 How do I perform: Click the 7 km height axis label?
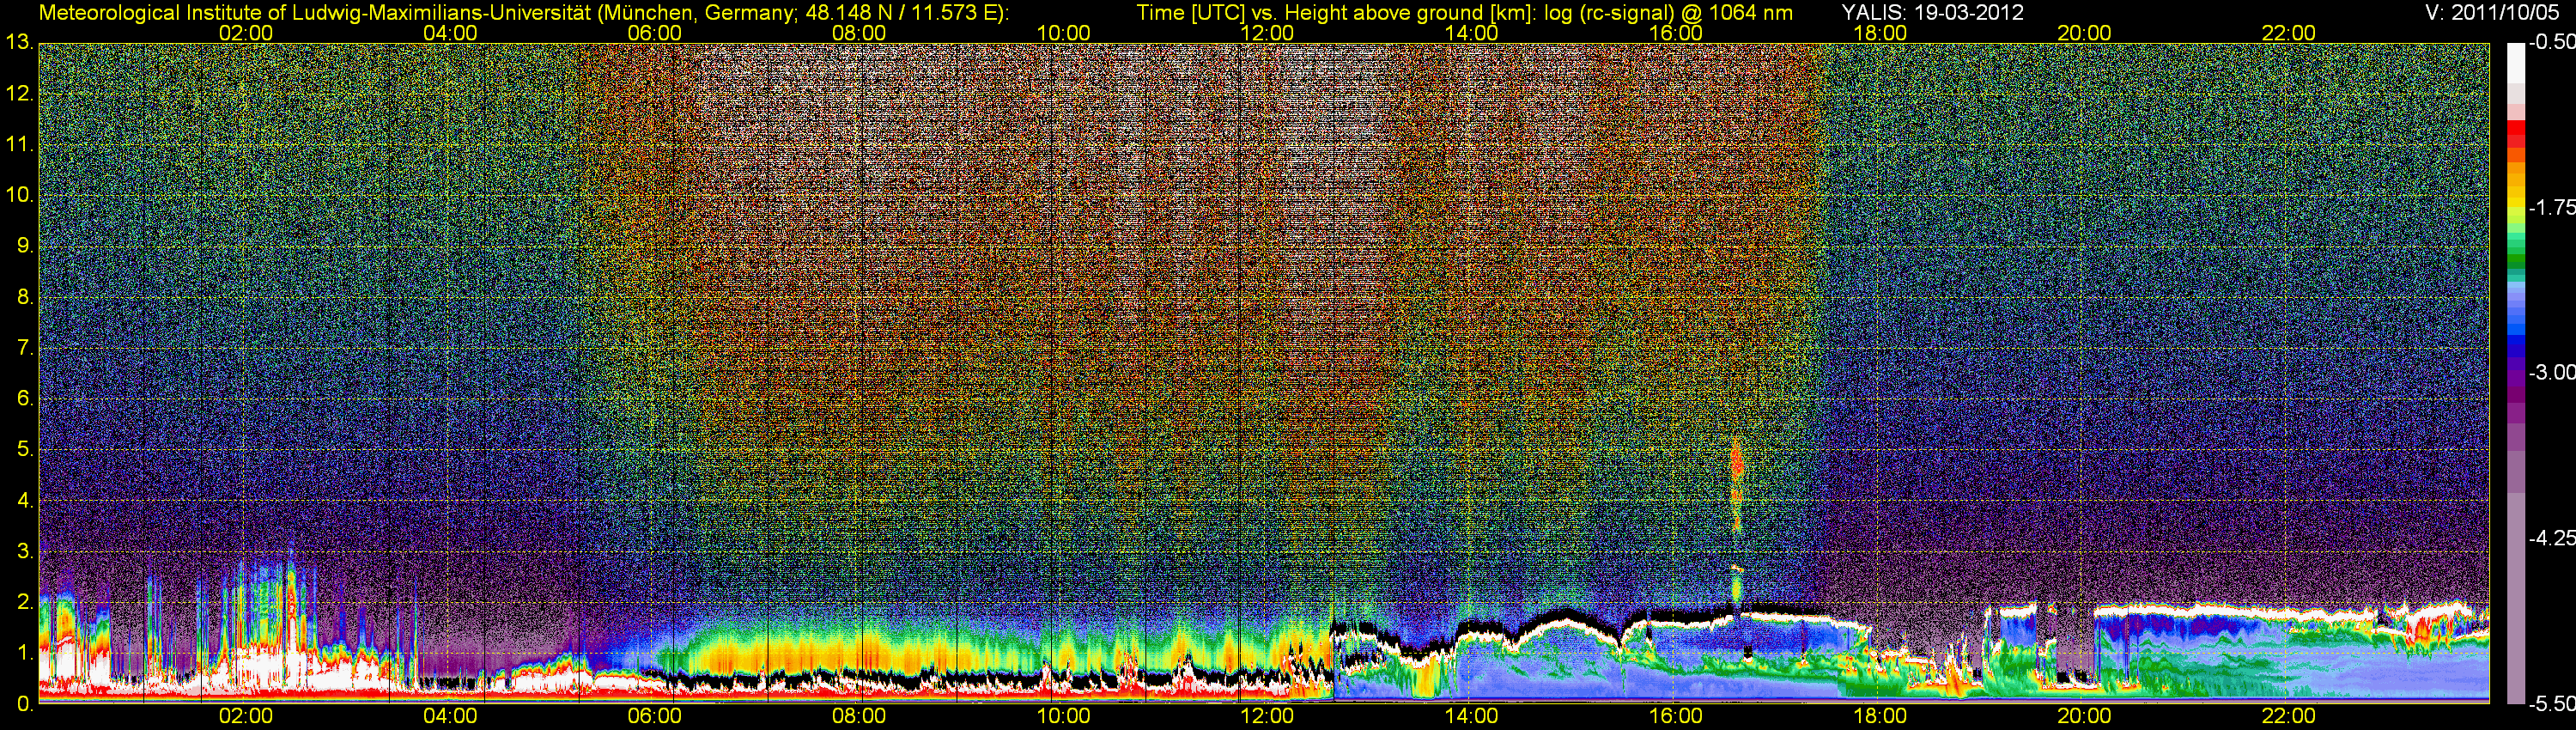(25, 348)
